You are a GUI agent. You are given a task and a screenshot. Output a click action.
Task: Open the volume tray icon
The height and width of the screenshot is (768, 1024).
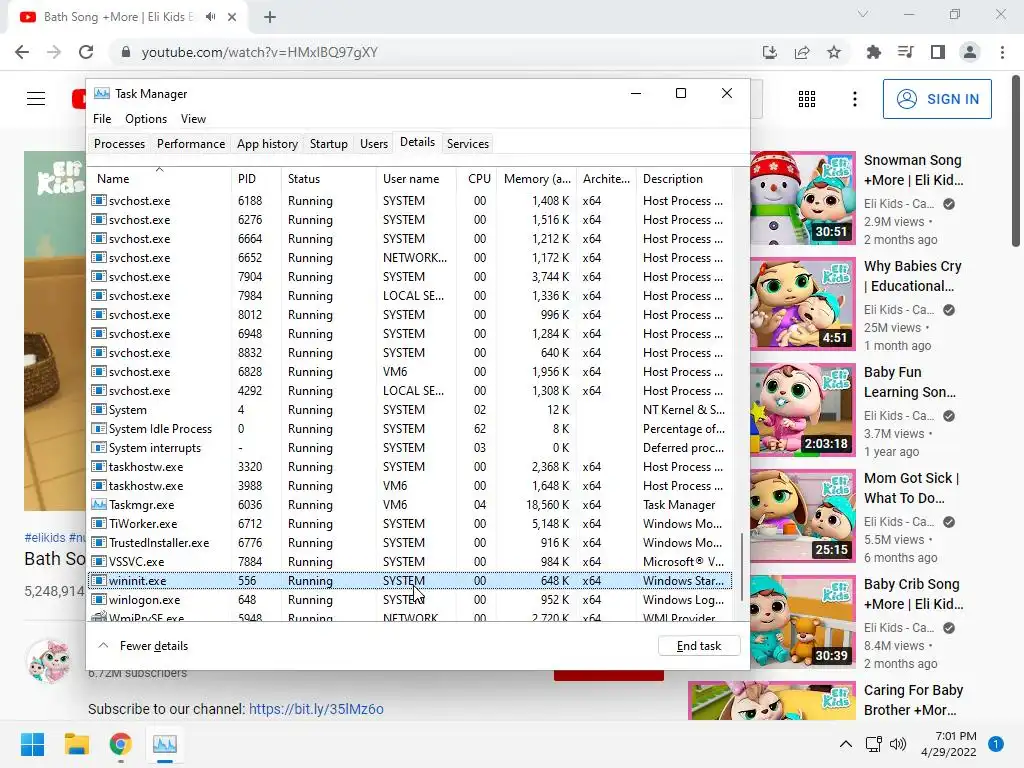coord(898,744)
